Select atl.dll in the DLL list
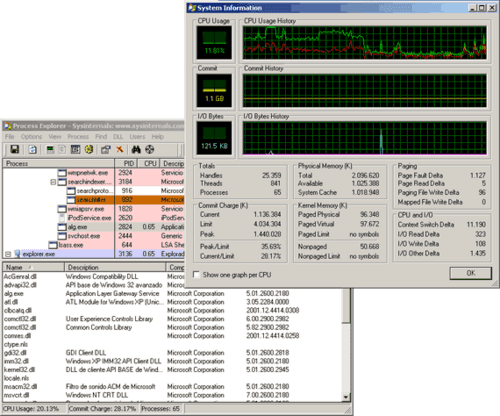The image size is (500, 416). (11, 302)
